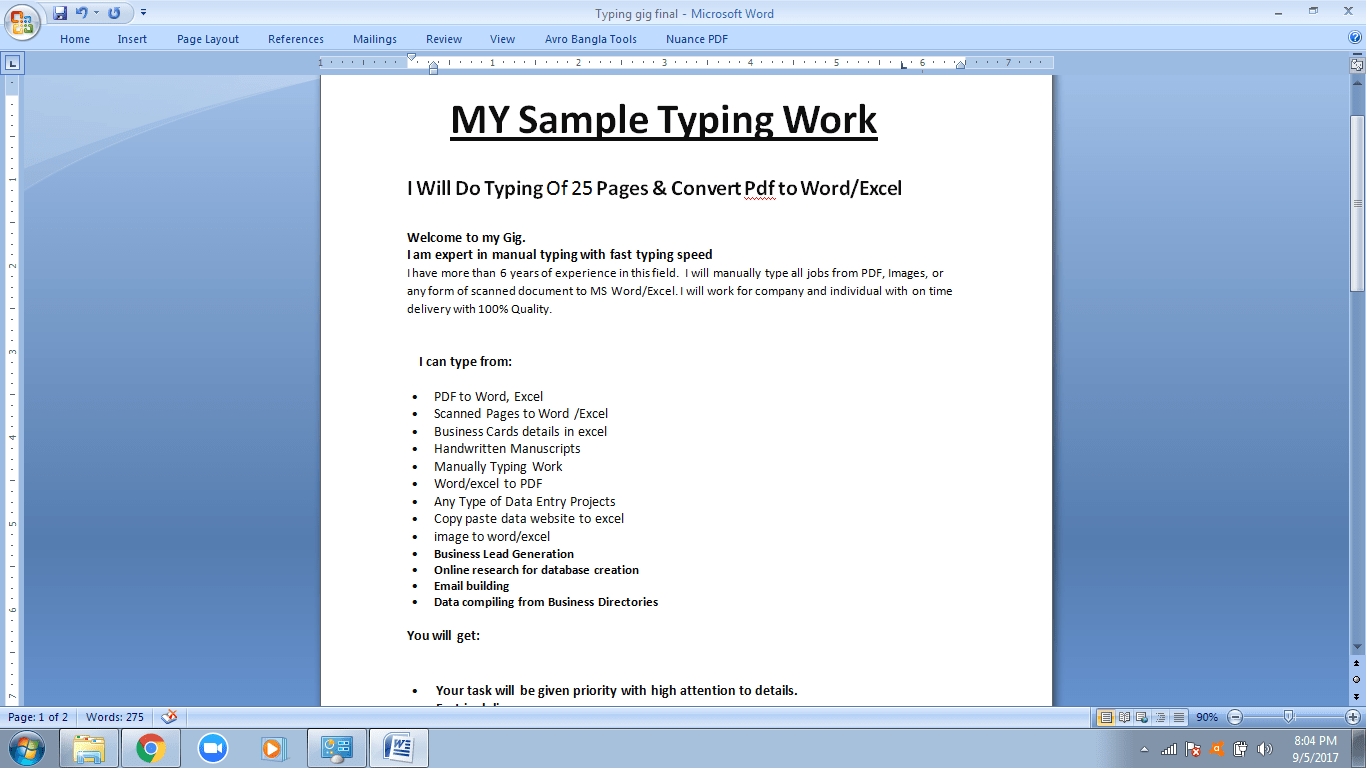This screenshot has width=1366, height=768.
Task: Toggle Full Screen Reading view
Action: pos(1124,717)
